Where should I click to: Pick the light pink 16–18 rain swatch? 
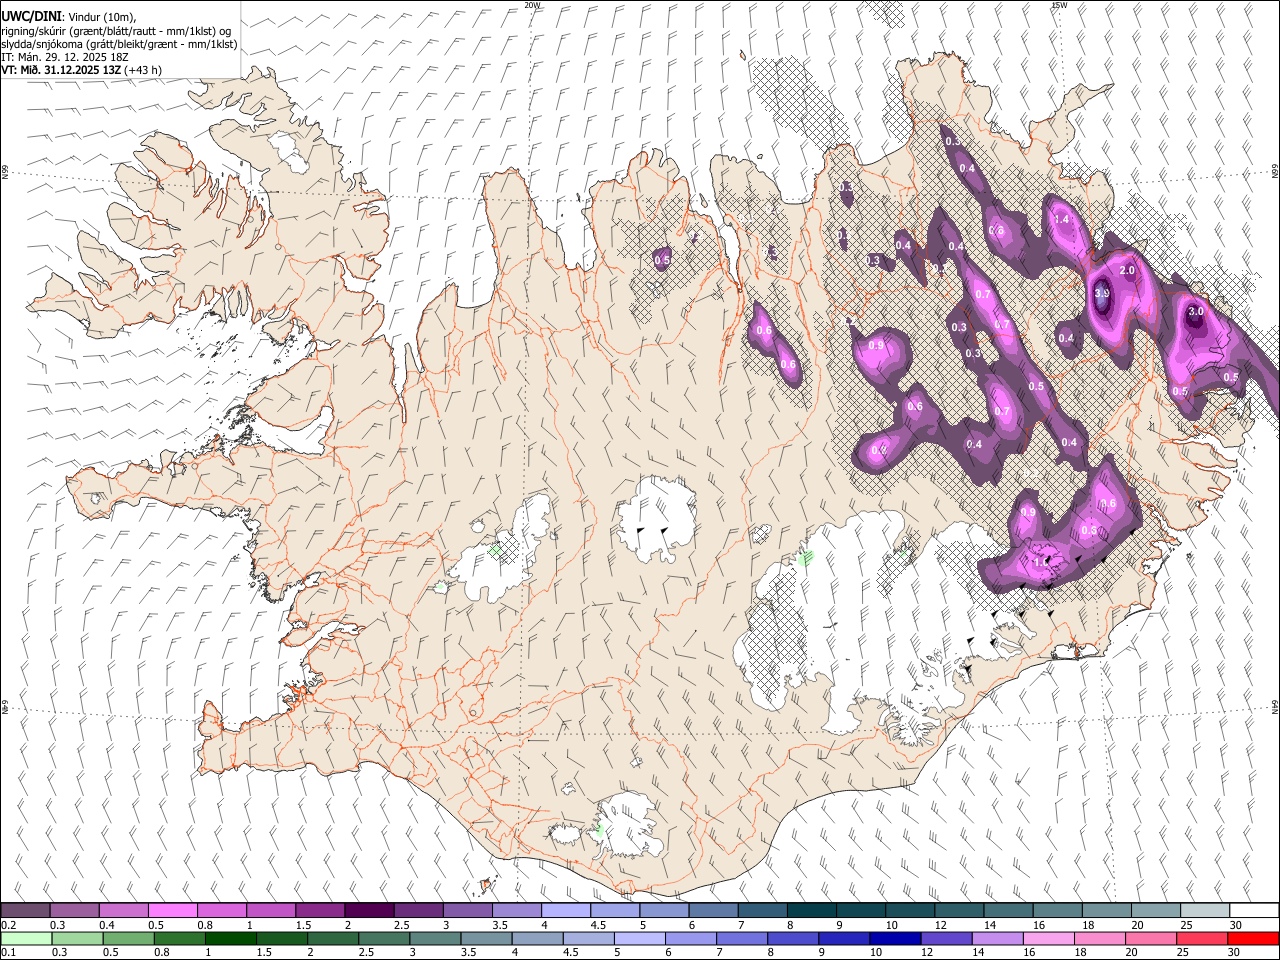click(1048, 938)
